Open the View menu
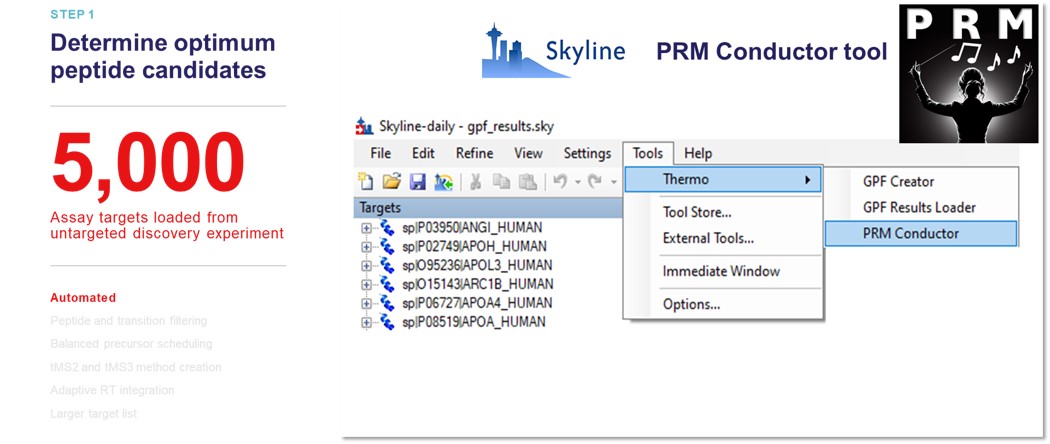This screenshot has width=1050, height=444. [528, 153]
